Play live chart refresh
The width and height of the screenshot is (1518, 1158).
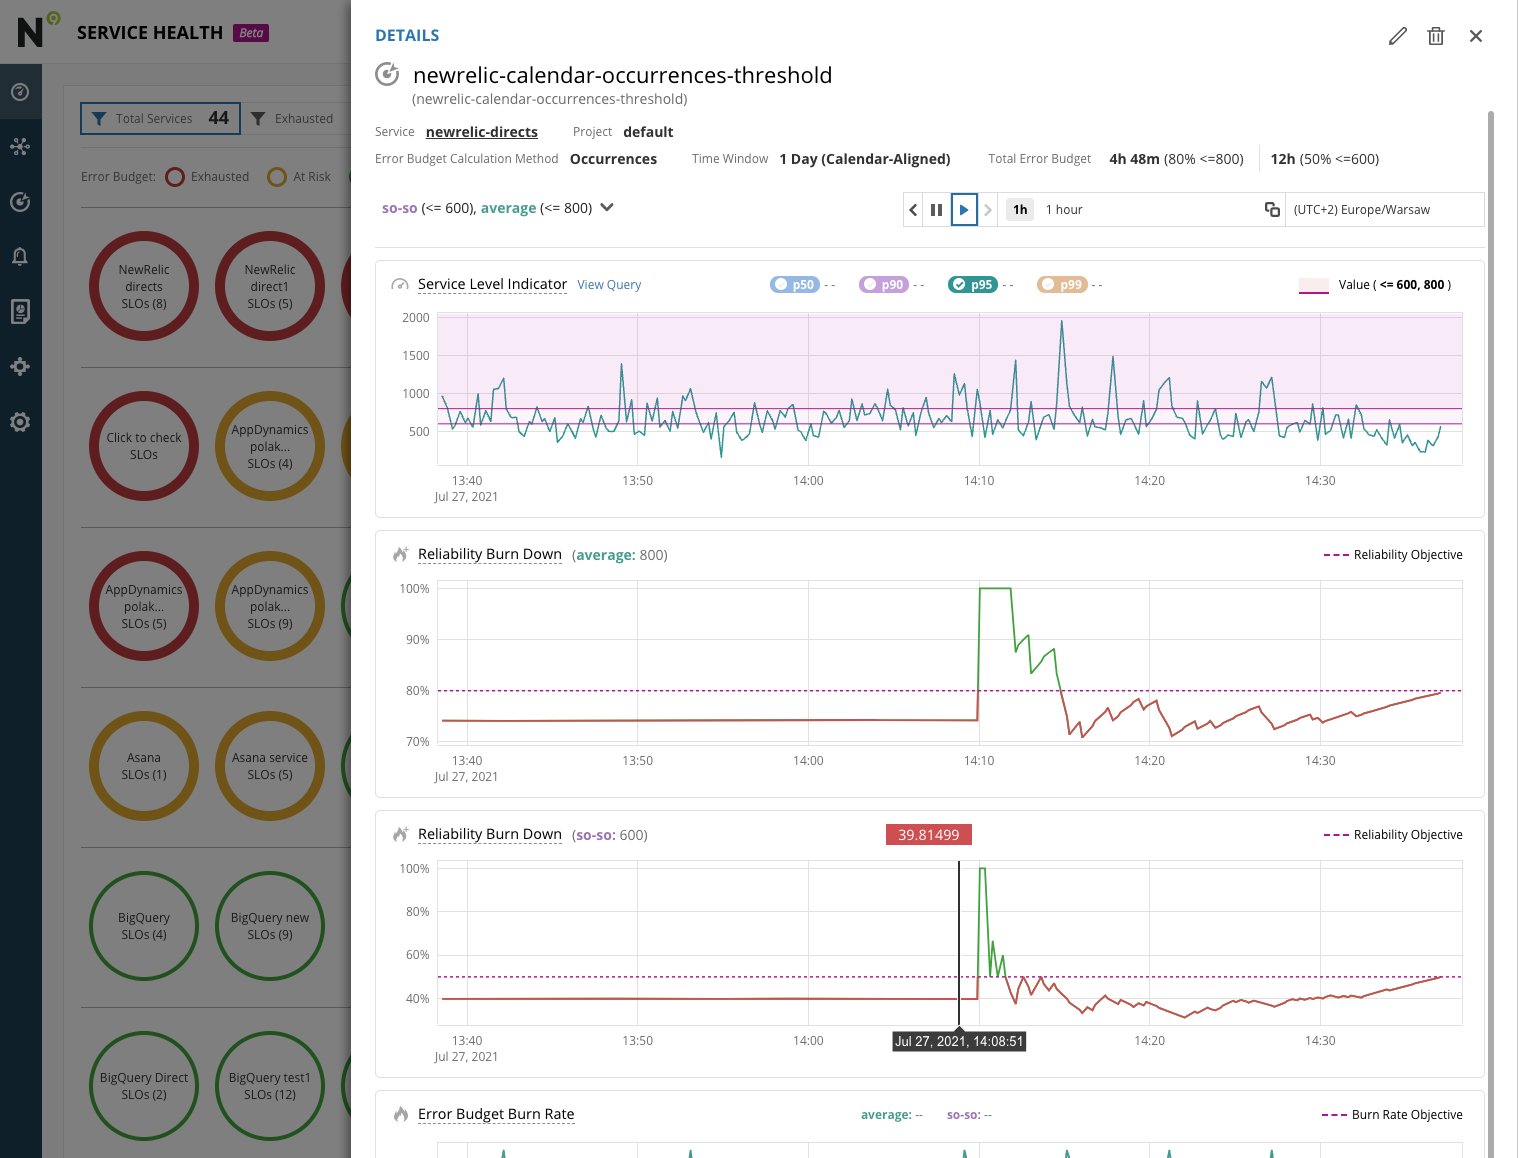click(x=964, y=210)
